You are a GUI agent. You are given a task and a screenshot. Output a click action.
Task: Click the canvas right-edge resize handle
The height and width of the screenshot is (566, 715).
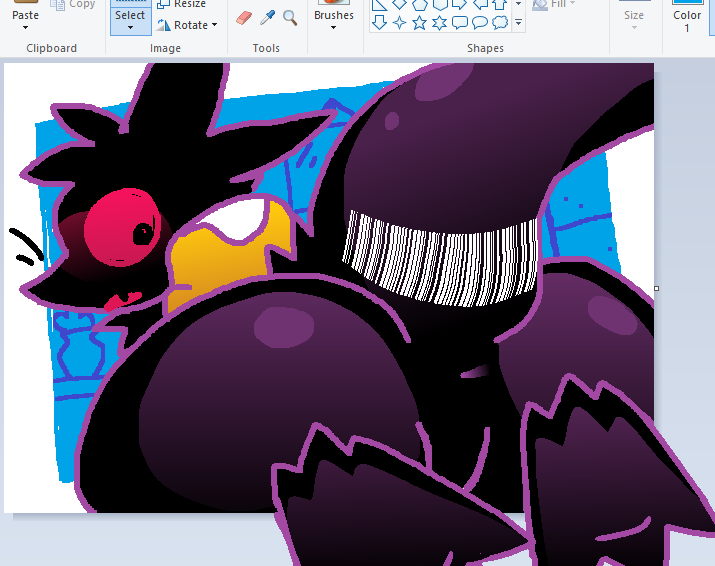click(x=656, y=288)
